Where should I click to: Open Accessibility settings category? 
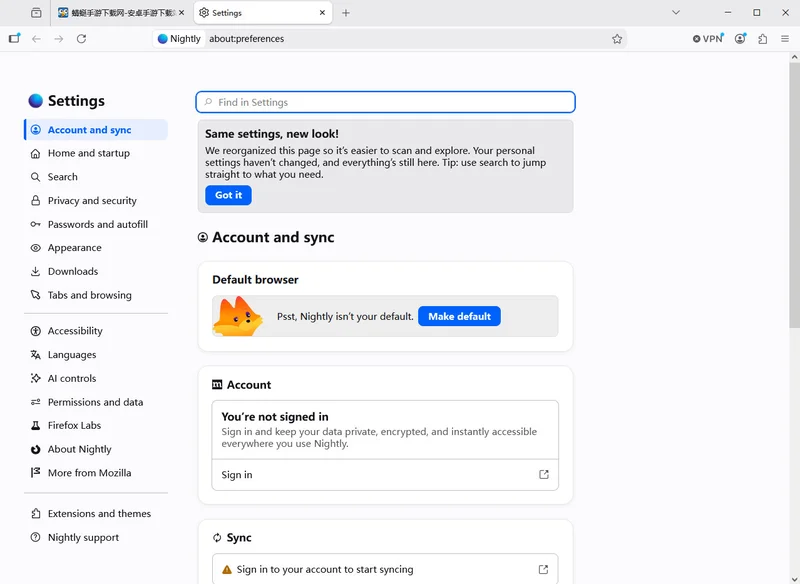(96, 331)
